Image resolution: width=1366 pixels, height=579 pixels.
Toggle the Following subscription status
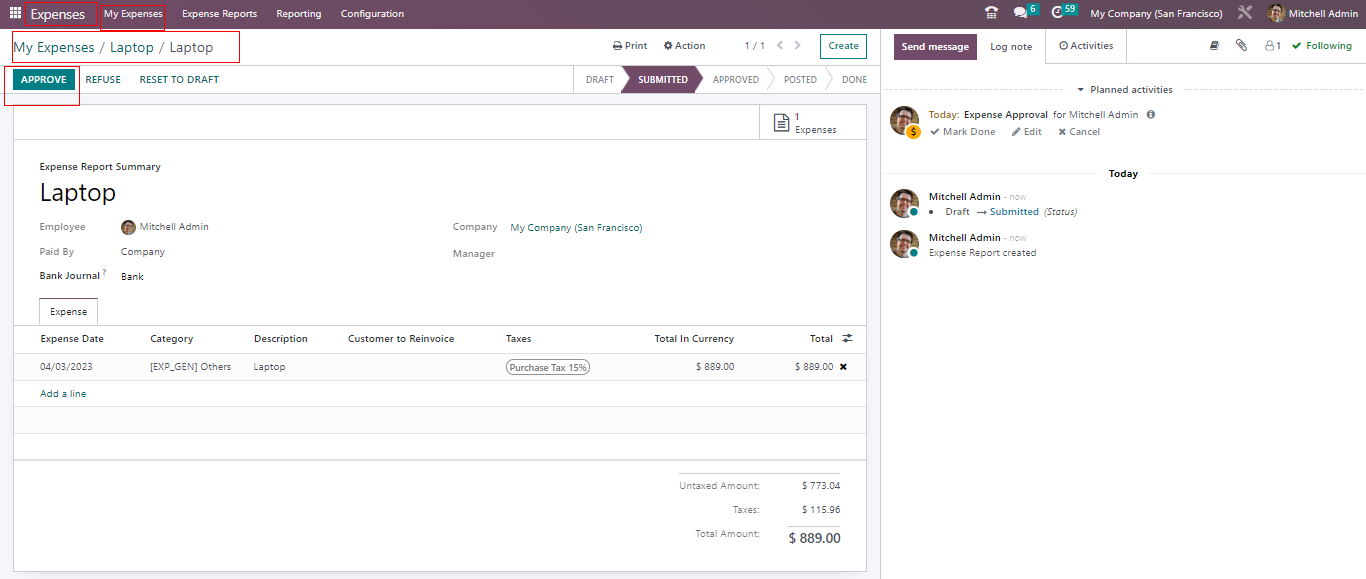point(1321,46)
